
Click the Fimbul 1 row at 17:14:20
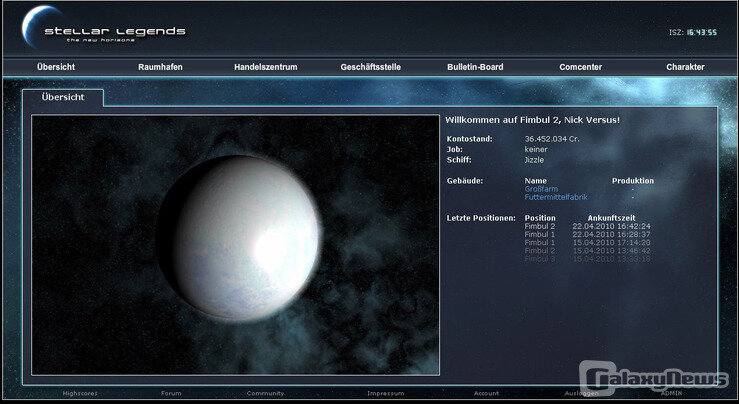pyautogui.click(x=587, y=243)
